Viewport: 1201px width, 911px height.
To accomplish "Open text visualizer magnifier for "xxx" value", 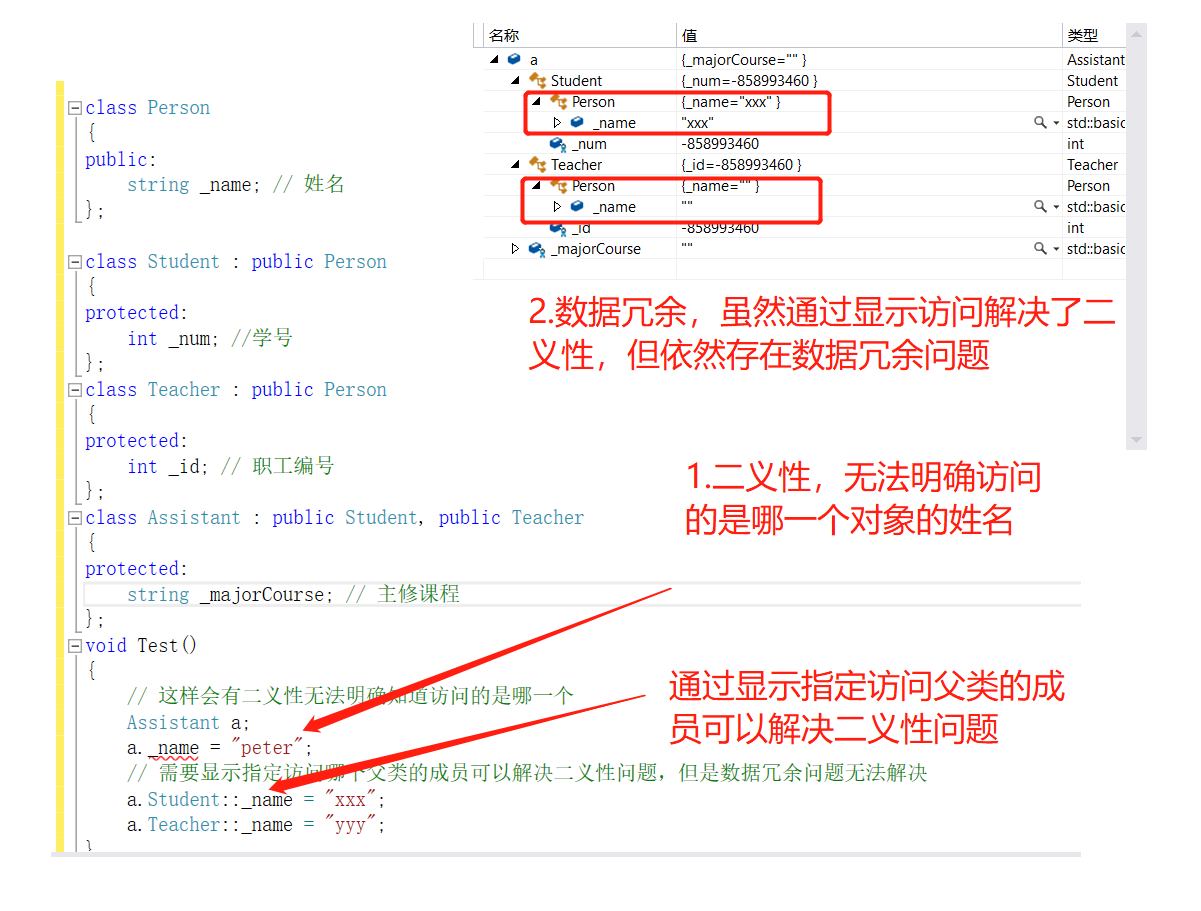I will coord(1040,123).
